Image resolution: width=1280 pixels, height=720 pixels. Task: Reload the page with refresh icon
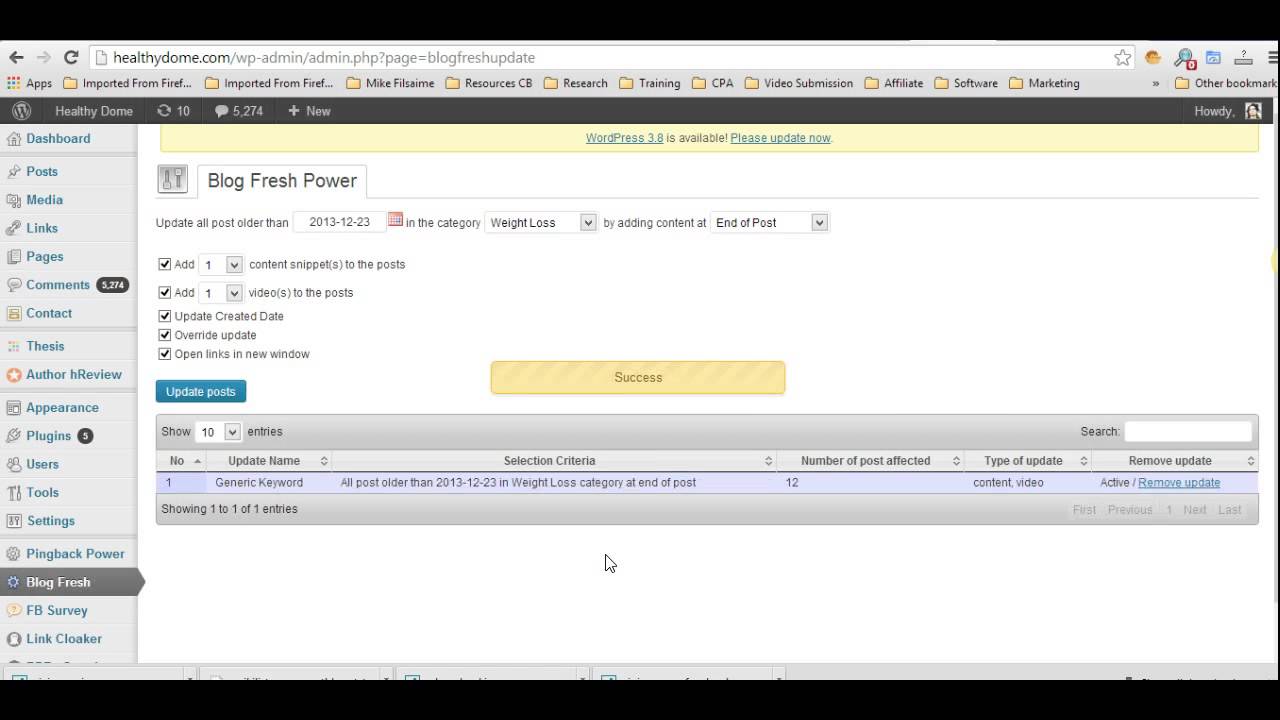click(x=71, y=58)
